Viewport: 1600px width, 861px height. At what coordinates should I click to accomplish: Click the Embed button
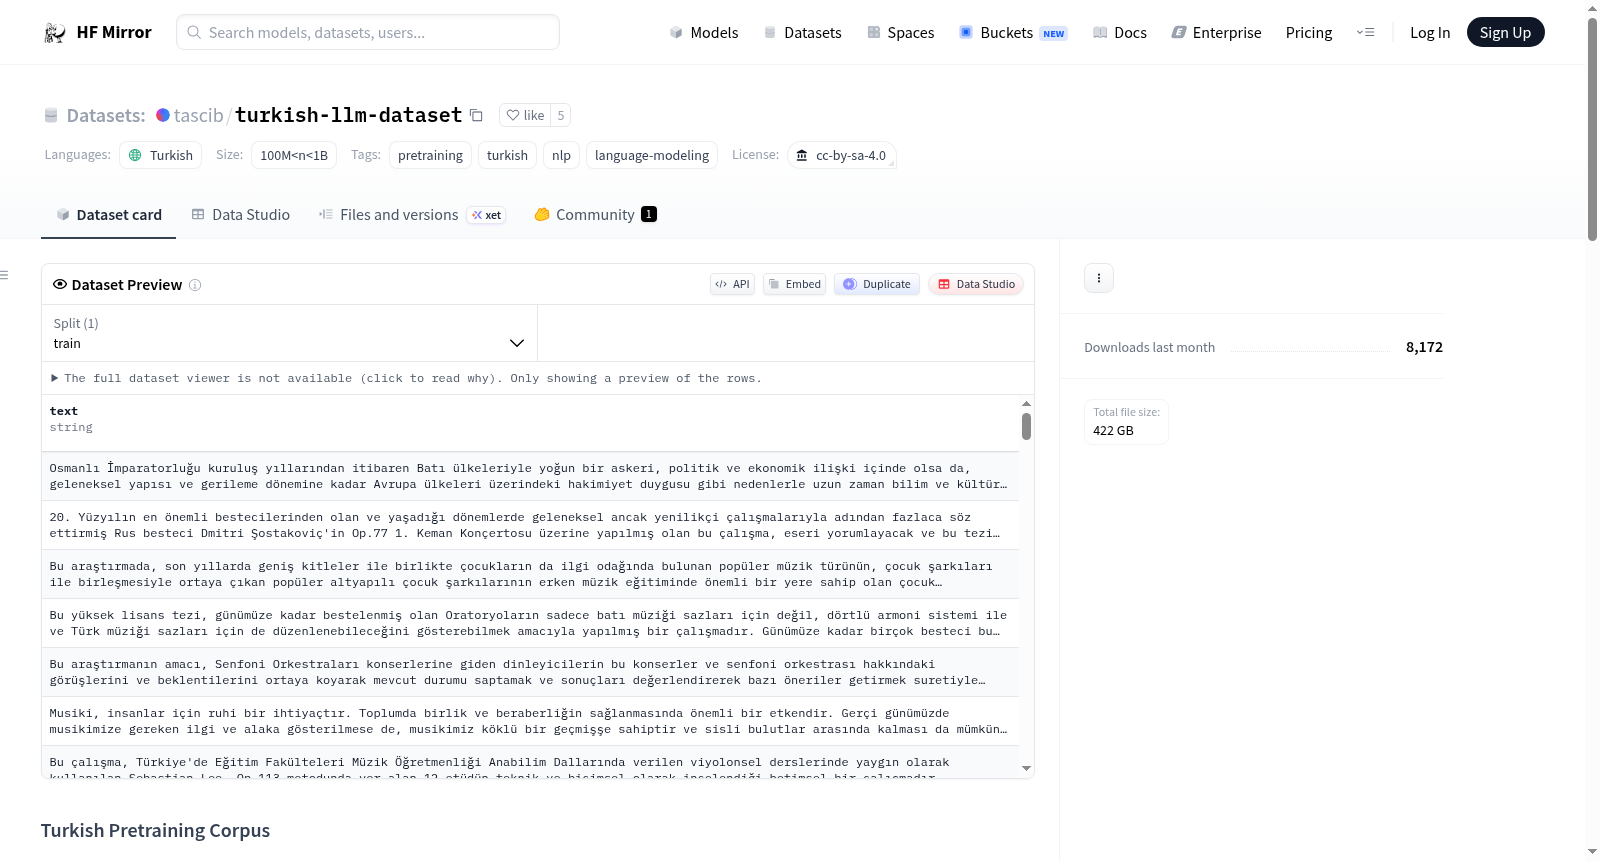click(x=795, y=284)
